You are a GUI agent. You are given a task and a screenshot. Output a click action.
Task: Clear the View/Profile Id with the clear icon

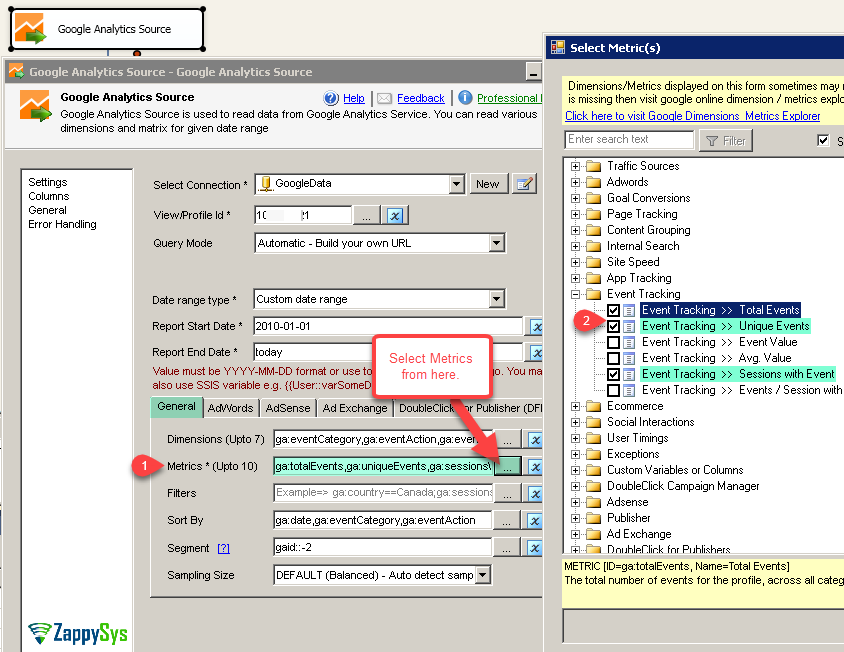click(395, 215)
